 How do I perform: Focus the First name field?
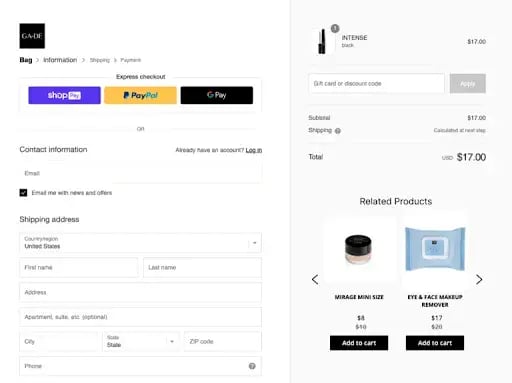tap(79, 267)
